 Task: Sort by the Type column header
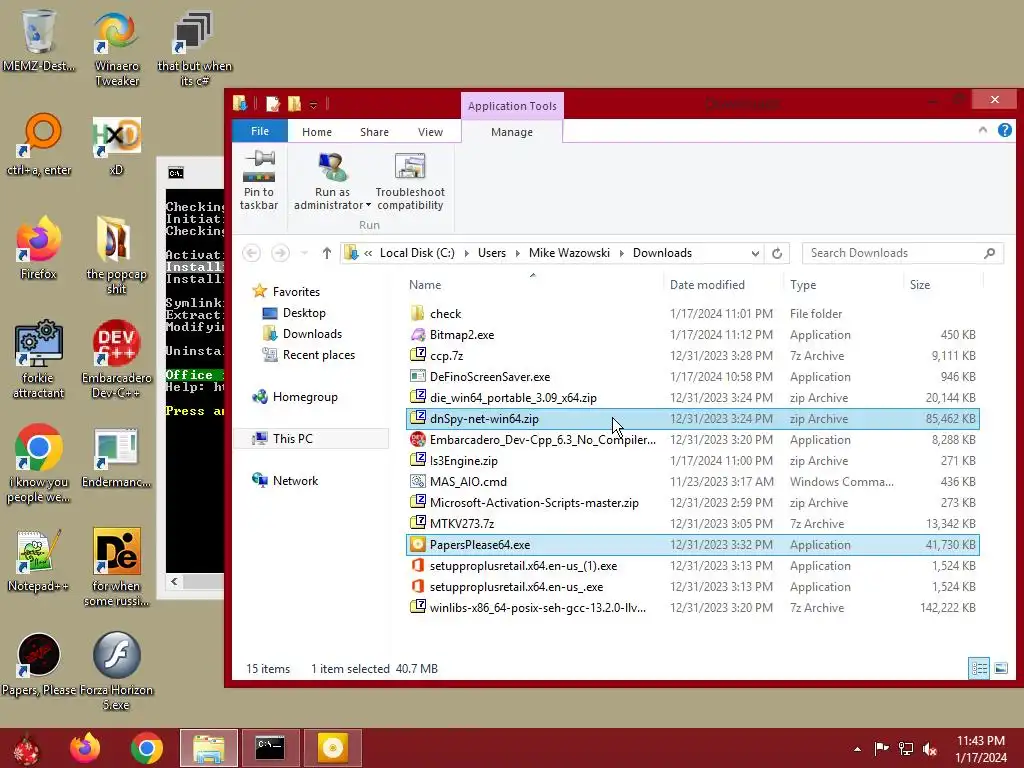803,285
